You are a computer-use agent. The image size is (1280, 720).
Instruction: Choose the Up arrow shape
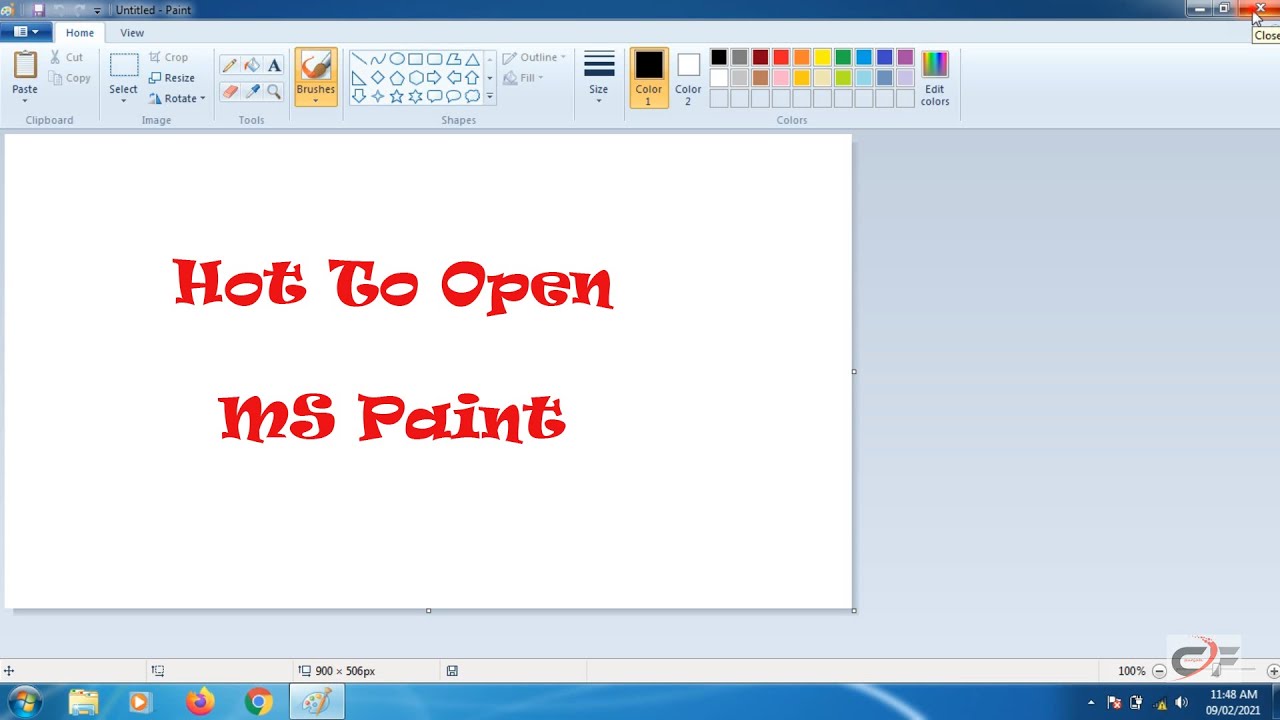click(472, 78)
